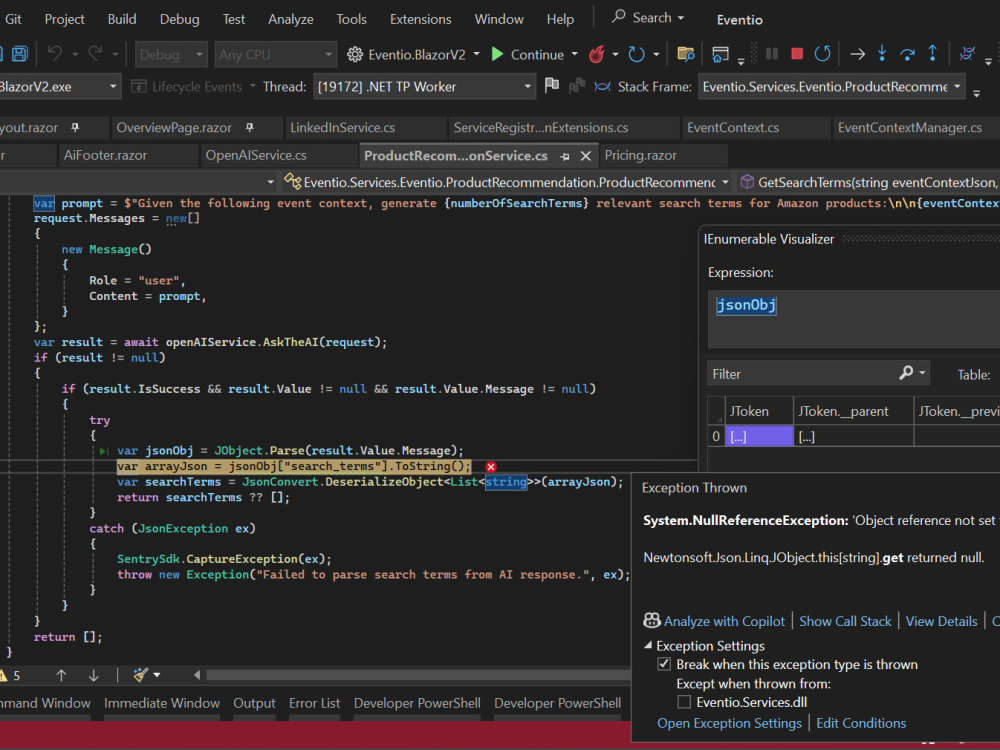The width and height of the screenshot is (1000, 750).
Task: Open the Eventio.BlazorV2 startup project dropdown arrow
Action: point(476,54)
